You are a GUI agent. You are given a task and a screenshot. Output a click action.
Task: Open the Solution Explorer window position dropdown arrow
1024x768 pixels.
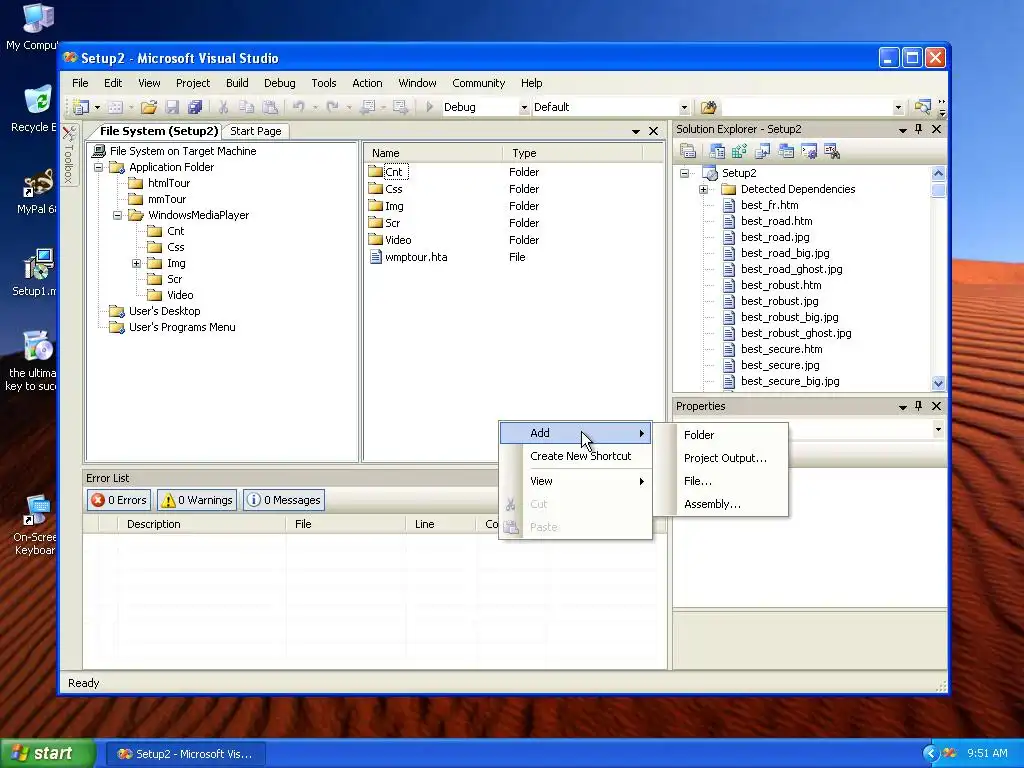(x=903, y=130)
